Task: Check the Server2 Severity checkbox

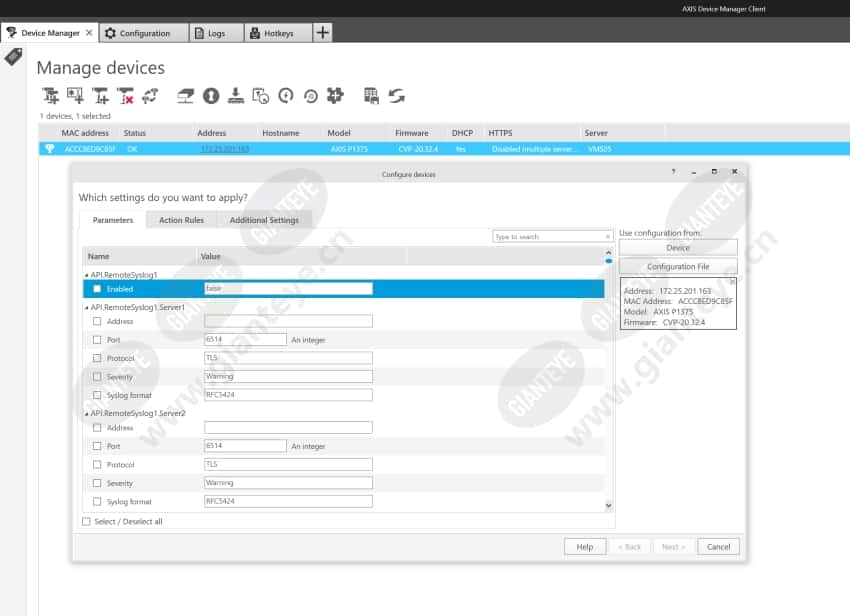Action: point(97,483)
